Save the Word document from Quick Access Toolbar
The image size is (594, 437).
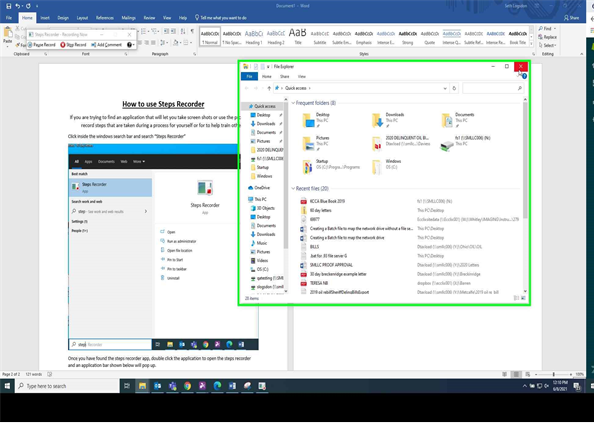tap(9, 6)
